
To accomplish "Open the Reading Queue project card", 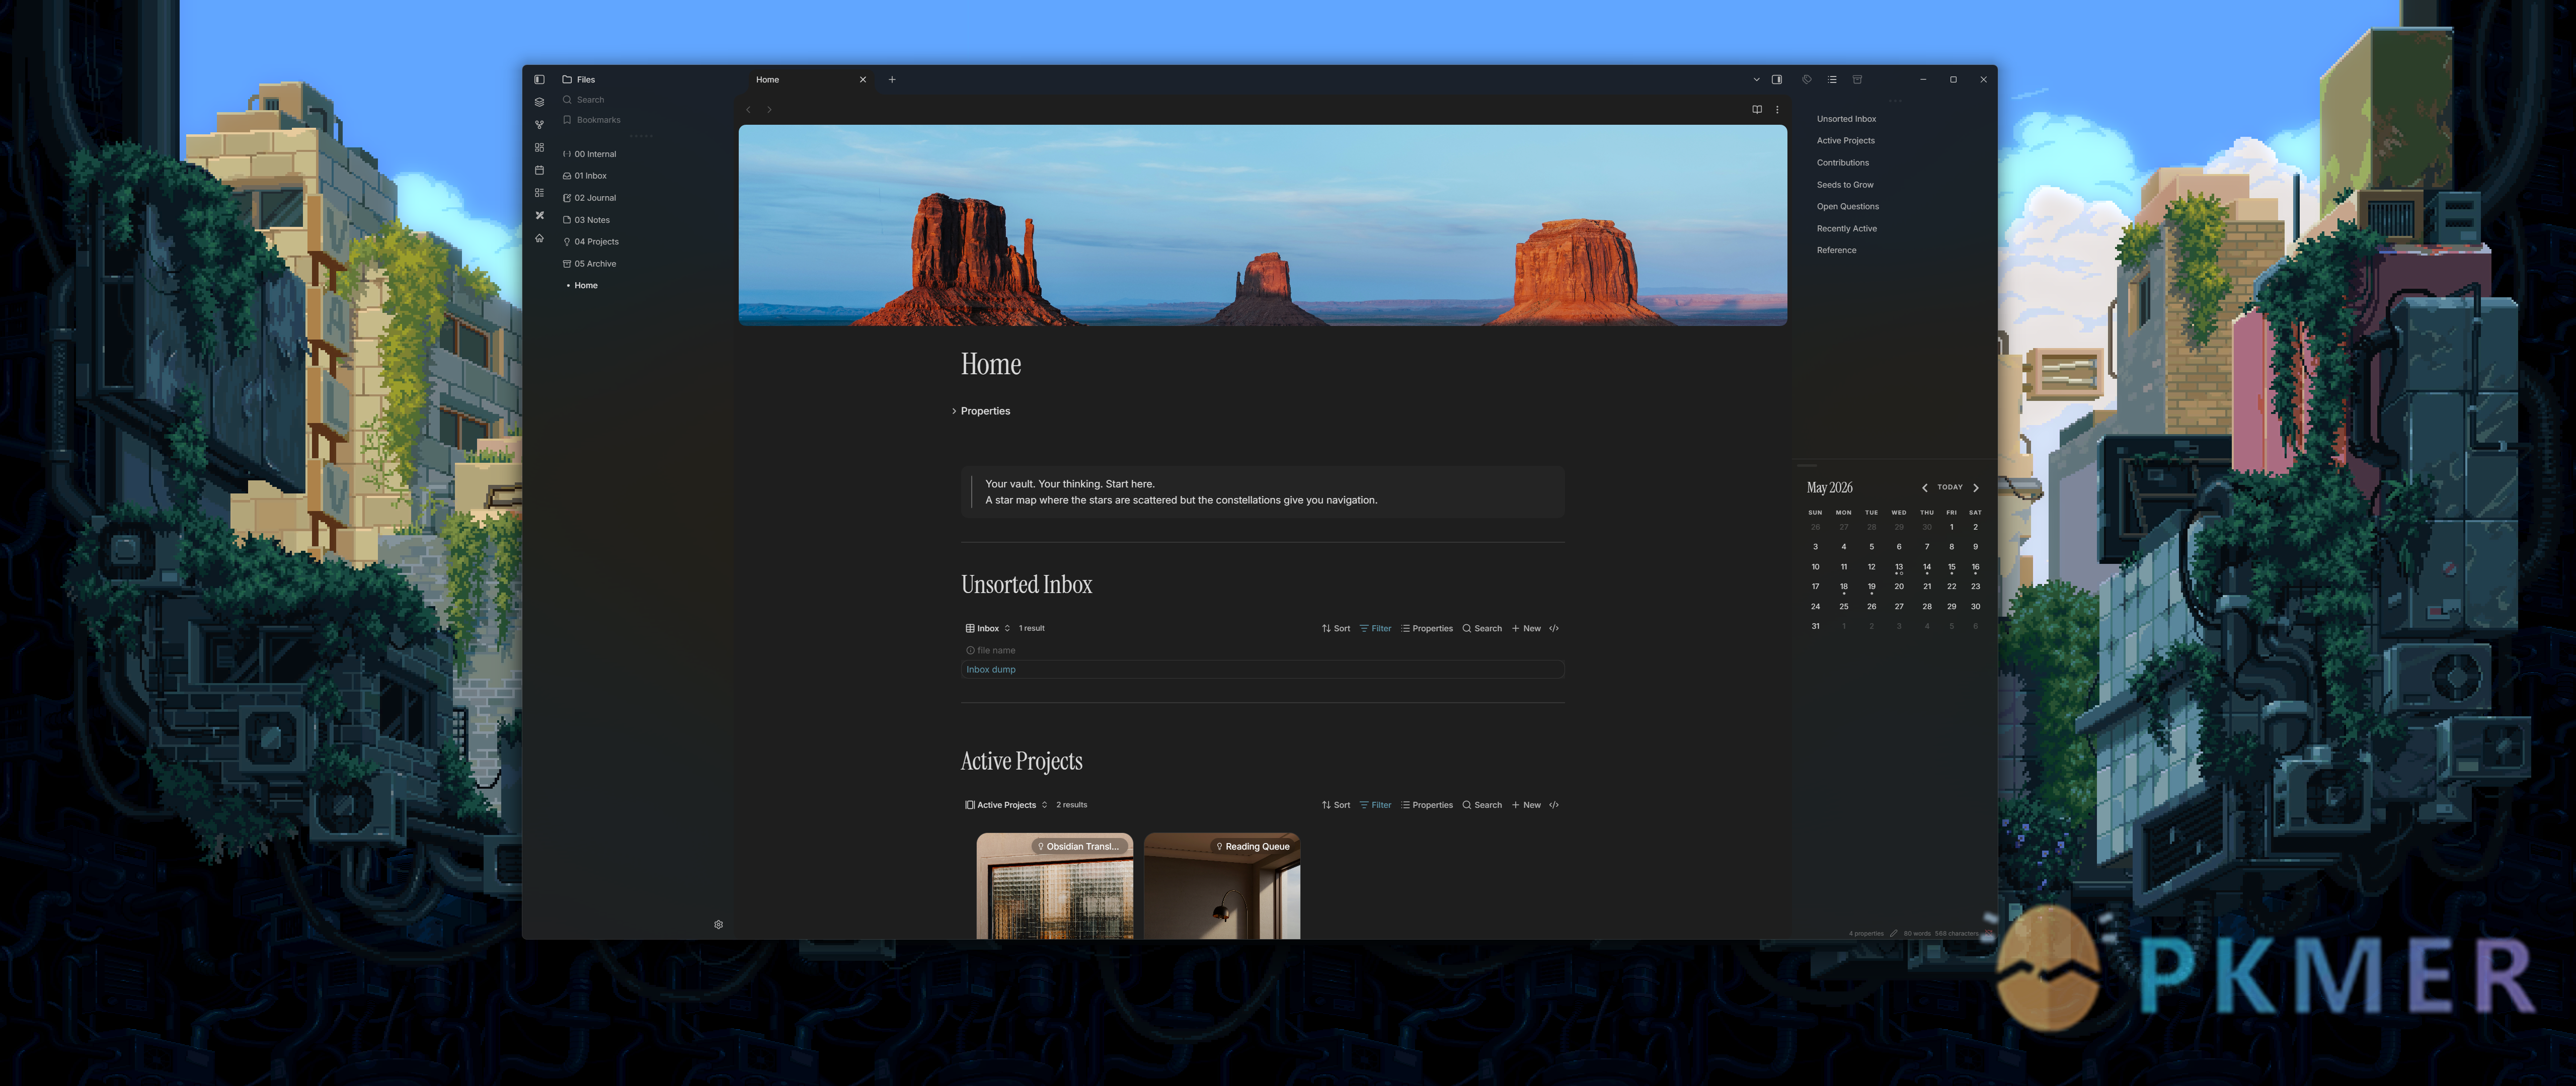I will 1222,886.
